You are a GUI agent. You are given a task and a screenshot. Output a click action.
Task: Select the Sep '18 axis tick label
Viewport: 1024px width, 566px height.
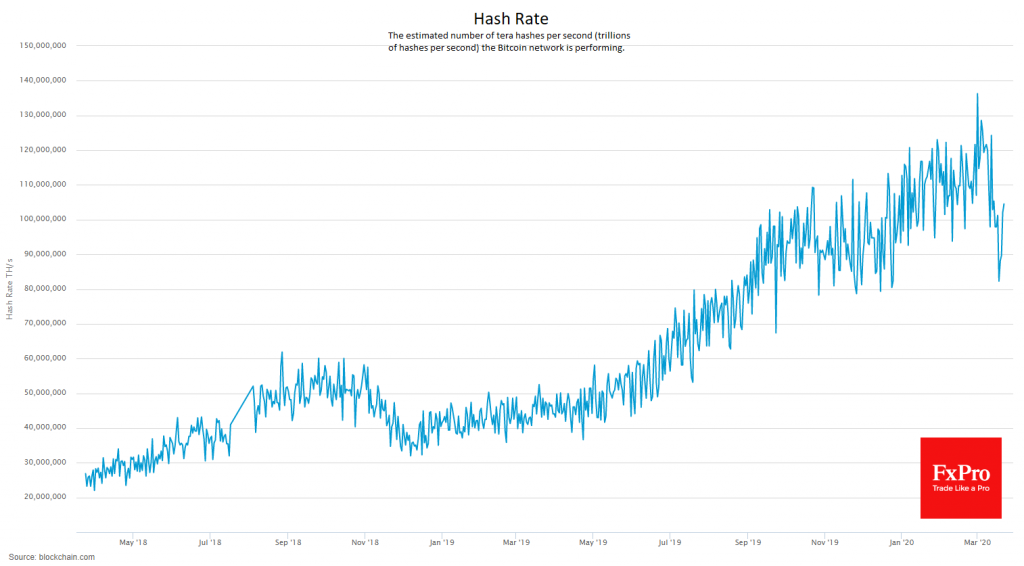pos(288,543)
